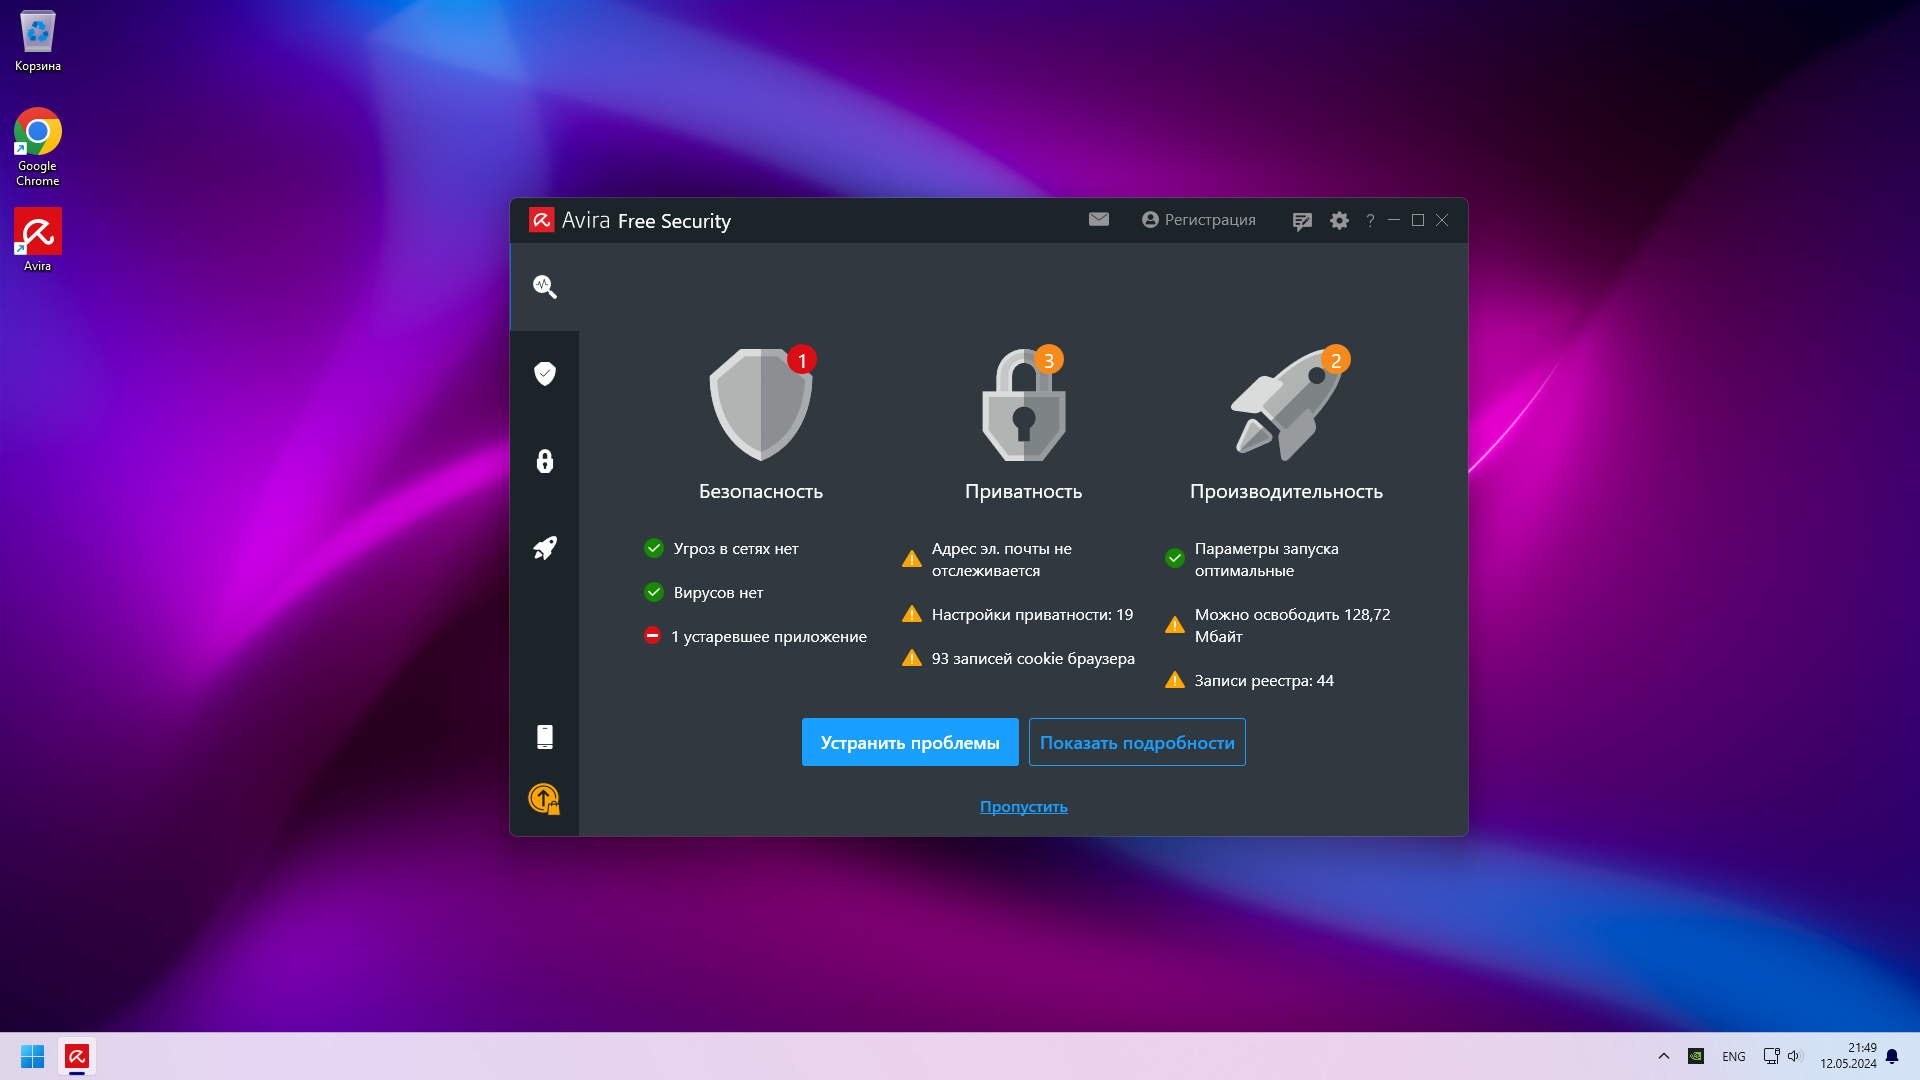This screenshot has width=1920, height=1080.
Task: Click the large Performance rocket graphic
Action: click(x=1286, y=405)
